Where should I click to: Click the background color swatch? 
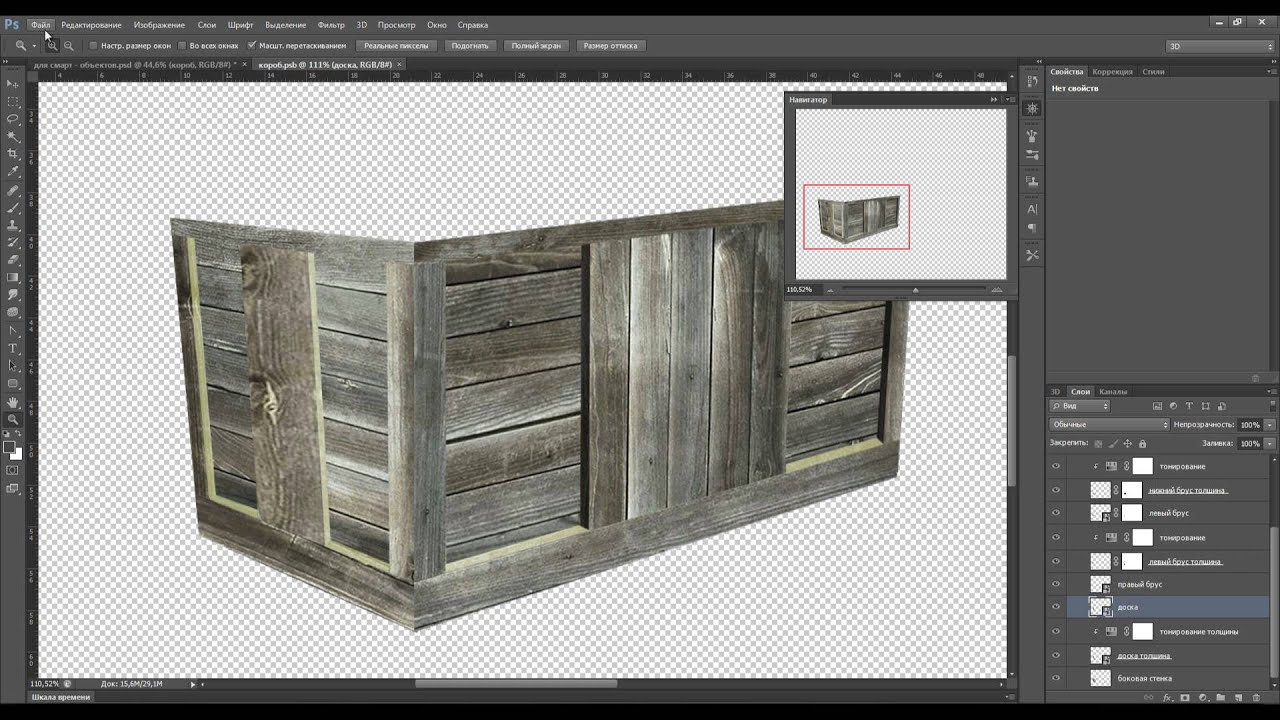pyautogui.click(x=17, y=455)
